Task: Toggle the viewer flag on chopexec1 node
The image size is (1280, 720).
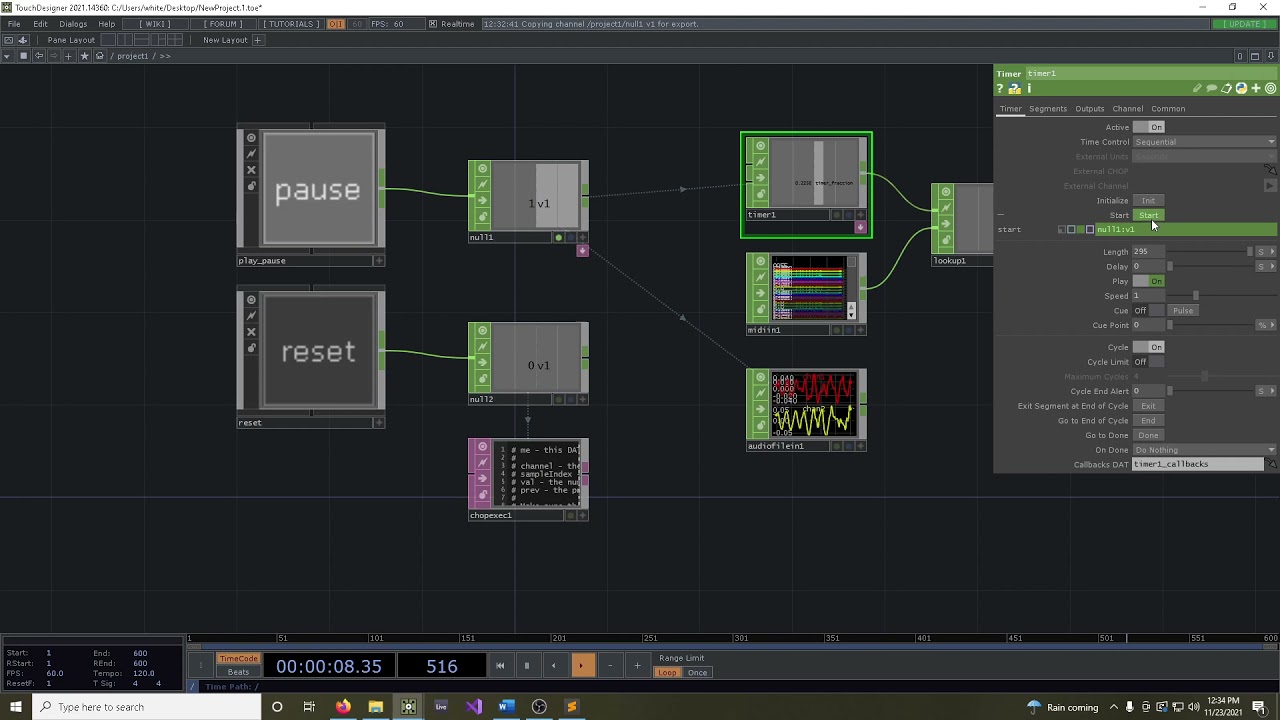Action: (482, 447)
